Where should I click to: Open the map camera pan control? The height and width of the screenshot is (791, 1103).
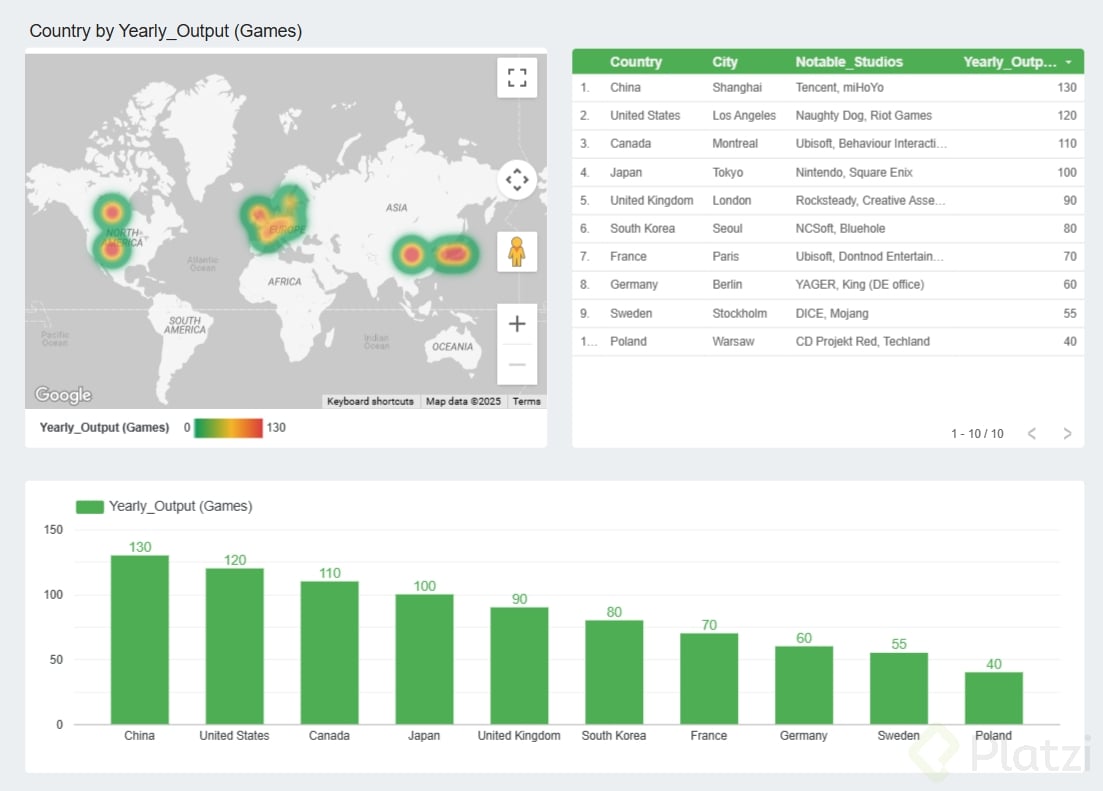(517, 179)
